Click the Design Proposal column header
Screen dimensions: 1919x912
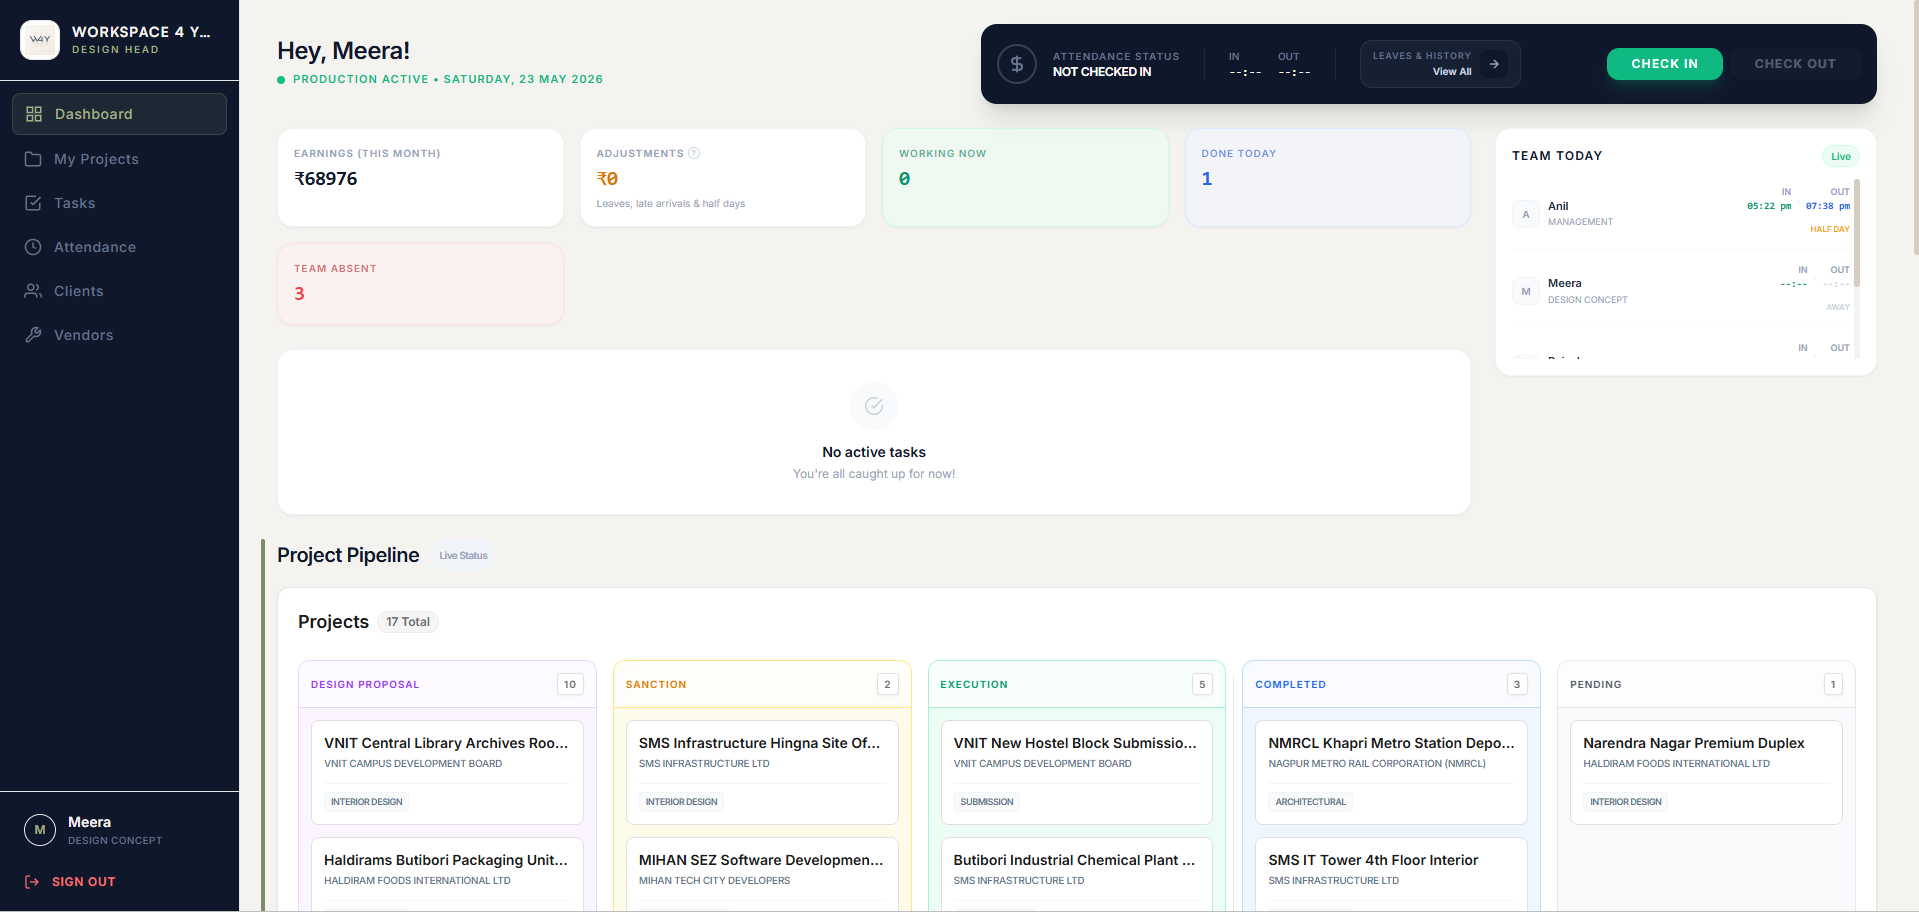click(447, 684)
